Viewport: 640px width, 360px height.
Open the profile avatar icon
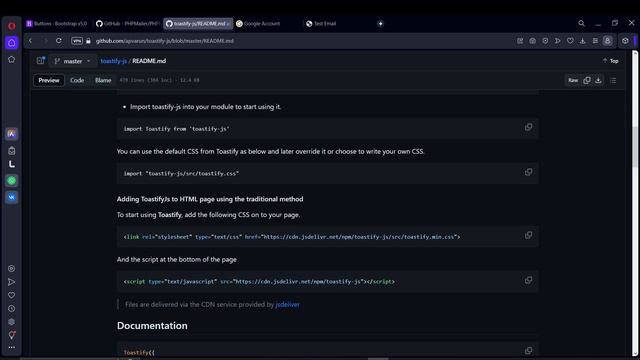(x=607, y=41)
